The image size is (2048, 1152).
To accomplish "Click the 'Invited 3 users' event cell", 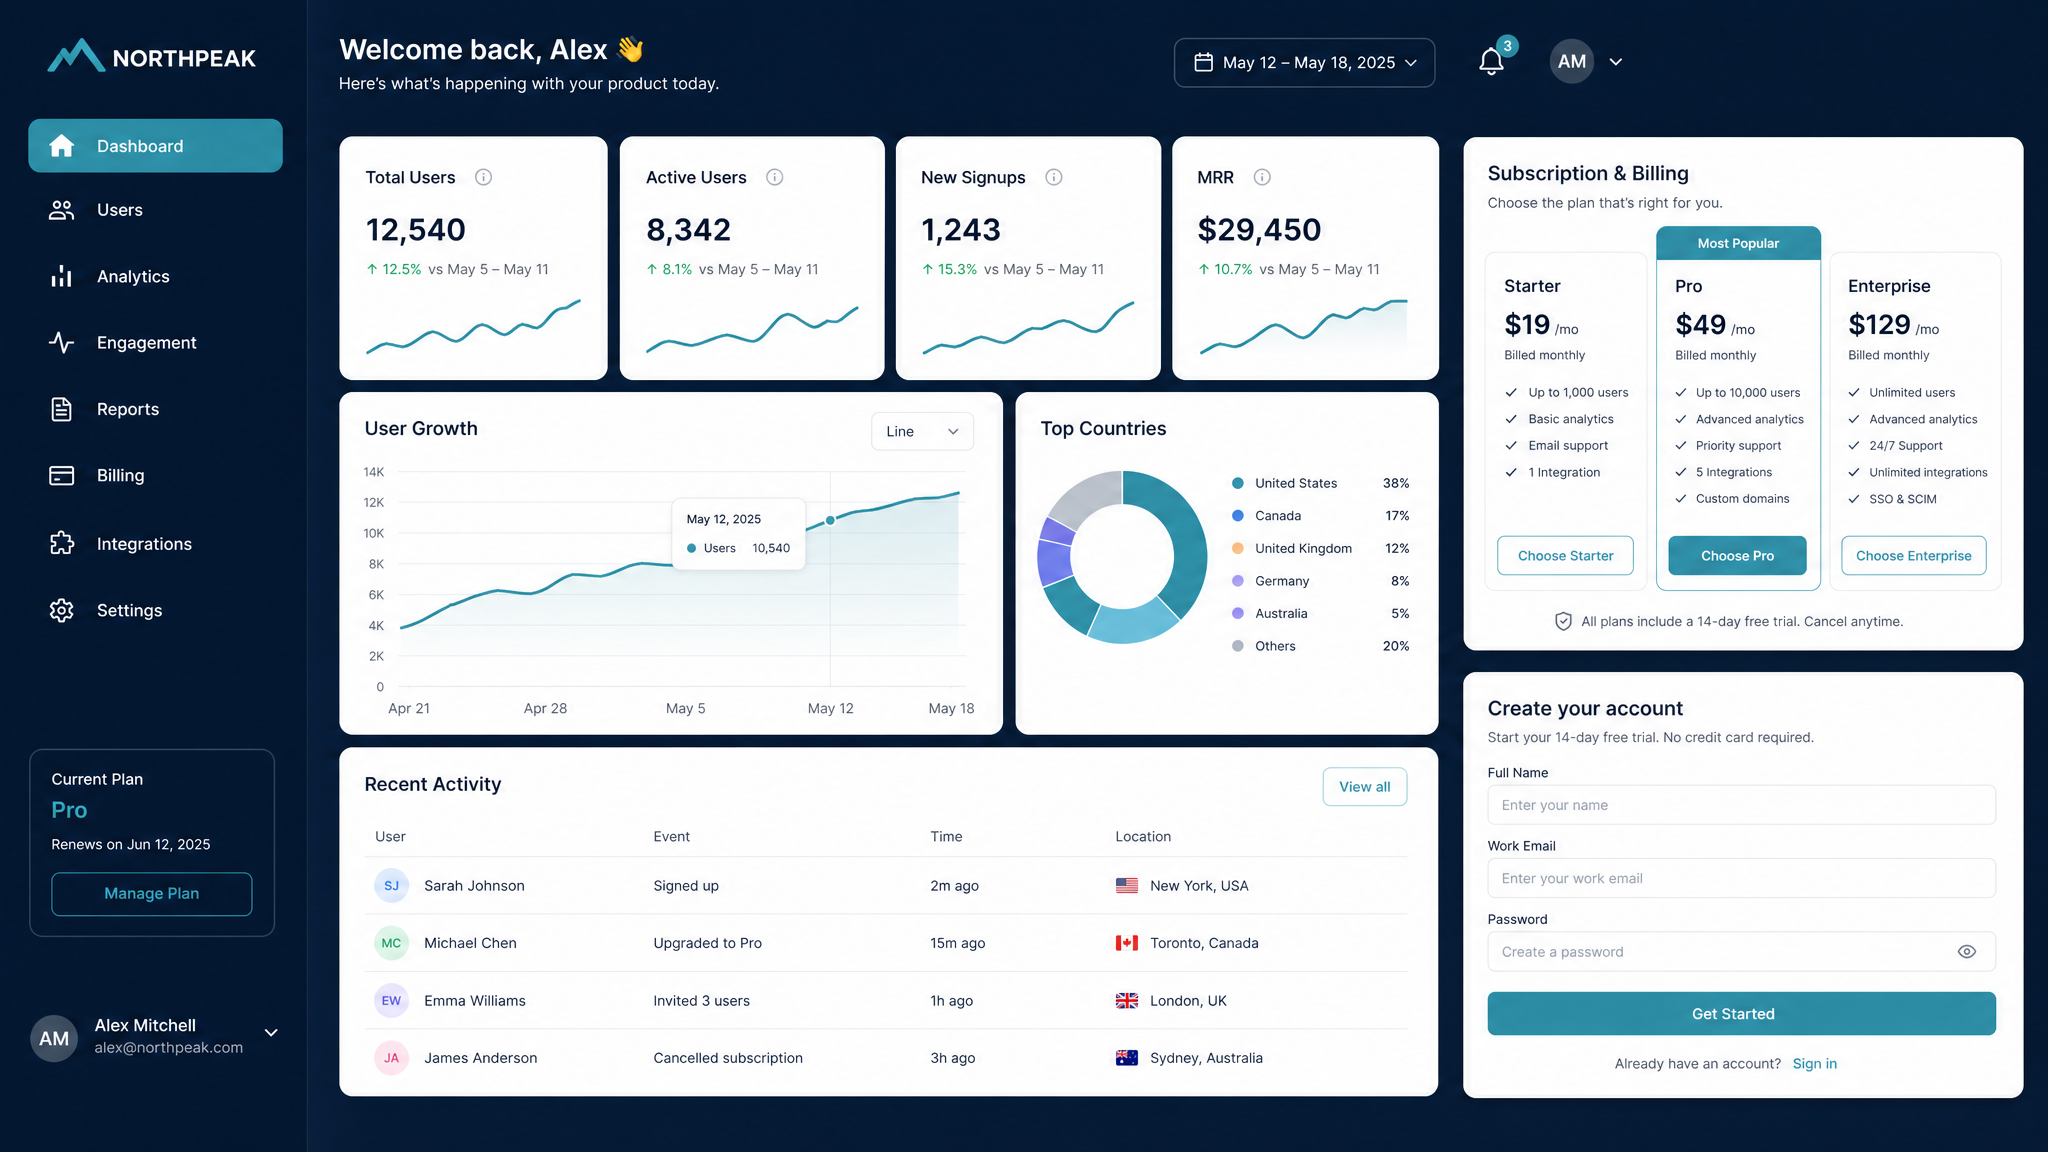I will pyautogui.click(x=701, y=1001).
